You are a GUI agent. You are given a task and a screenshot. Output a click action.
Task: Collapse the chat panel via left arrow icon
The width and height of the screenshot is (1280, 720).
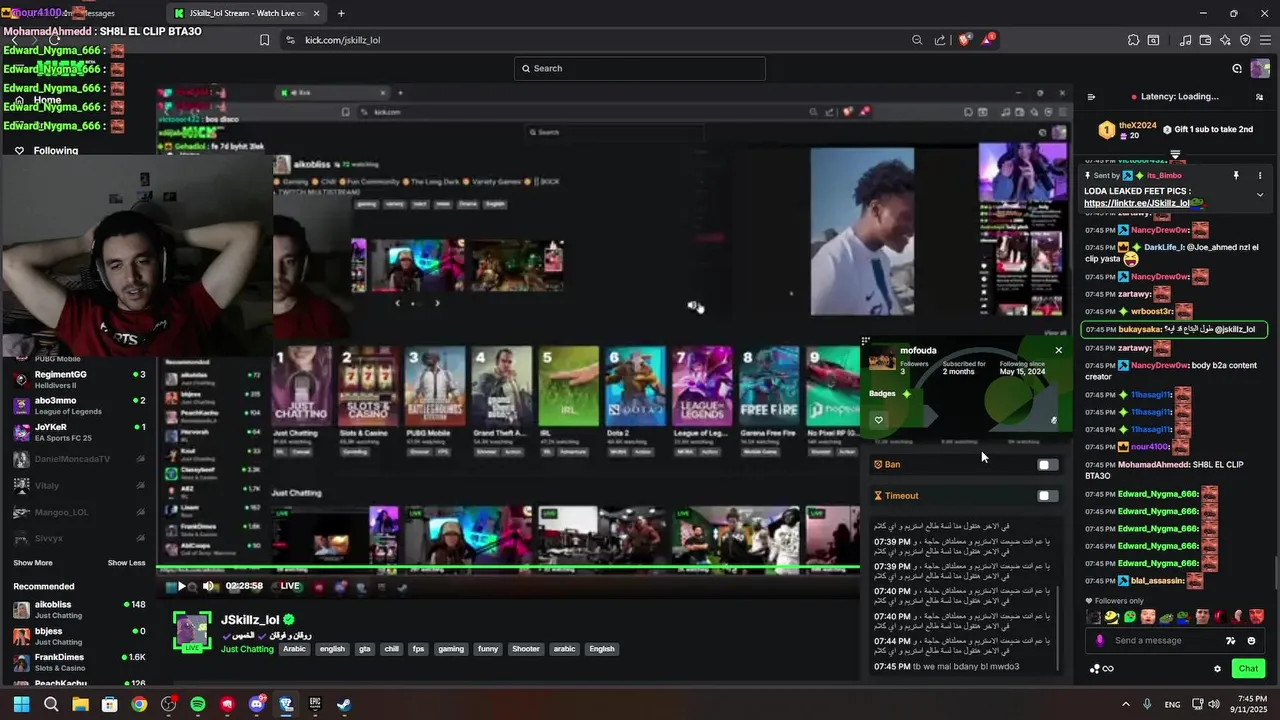point(1091,97)
